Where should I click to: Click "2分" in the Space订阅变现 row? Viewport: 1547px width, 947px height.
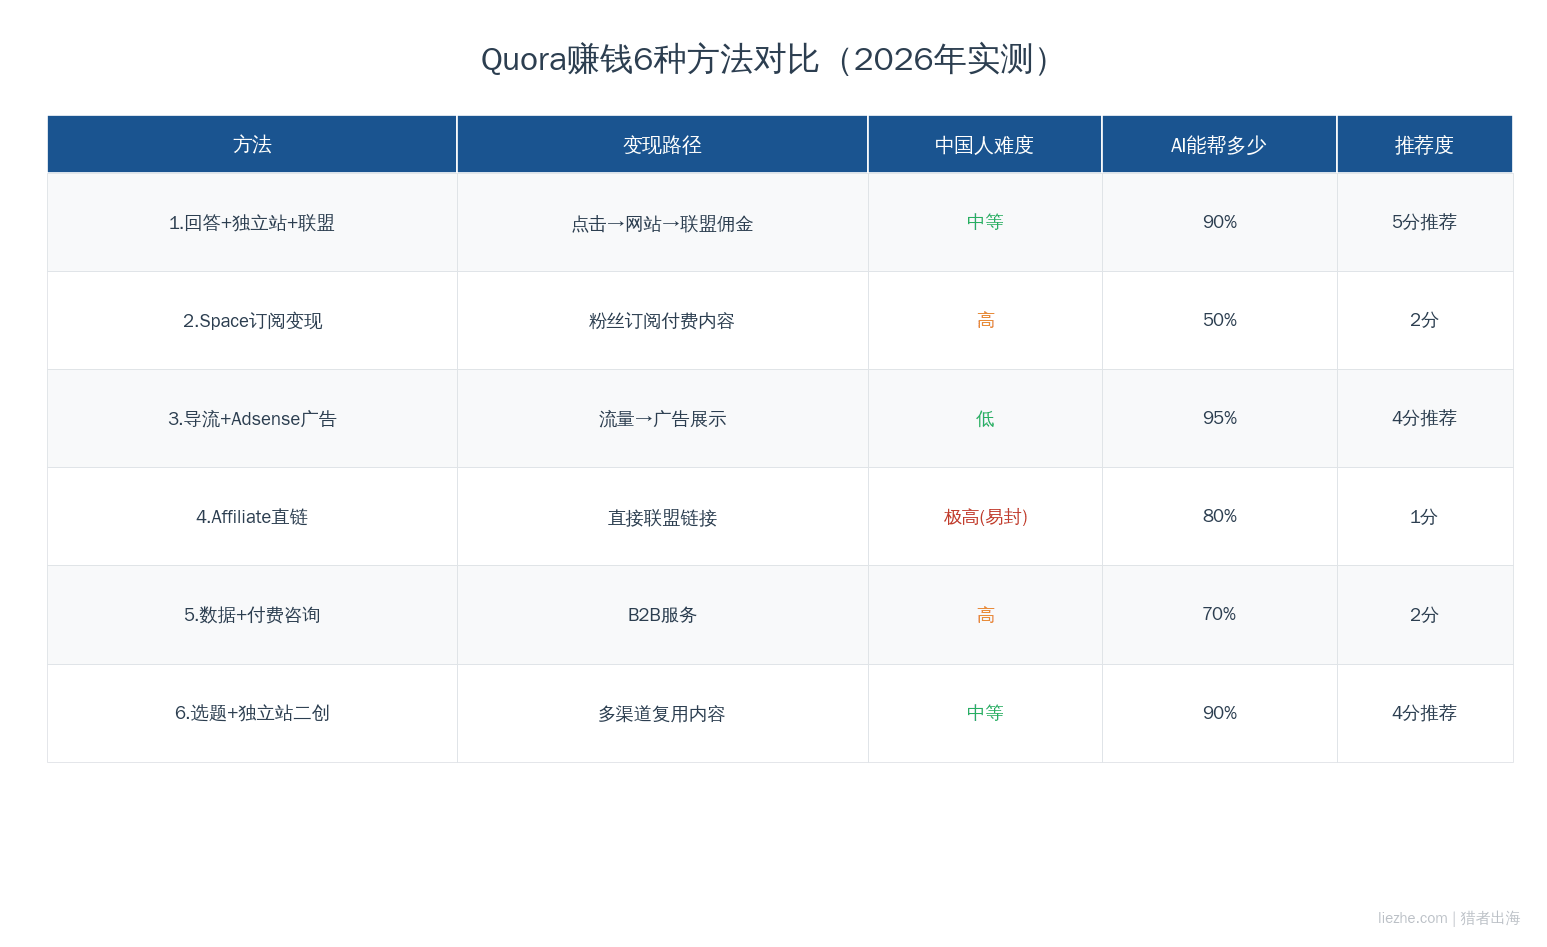pyautogui.click(x=1424, y=320)
